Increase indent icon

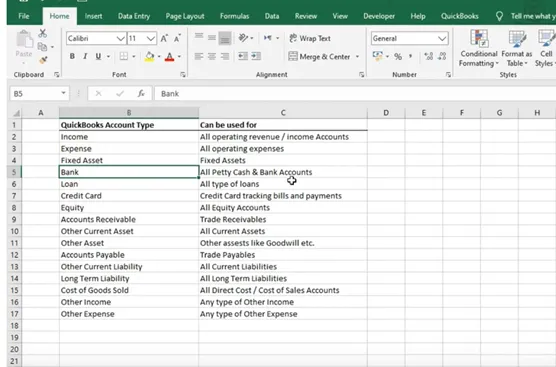click(x=256, y=56)
